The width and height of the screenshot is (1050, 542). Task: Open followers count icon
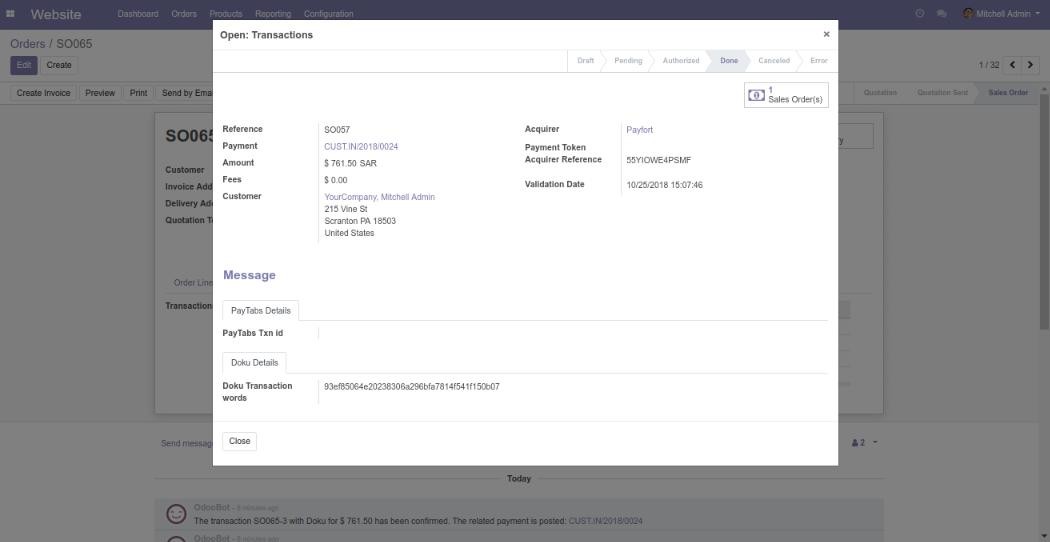pos(858,443)
